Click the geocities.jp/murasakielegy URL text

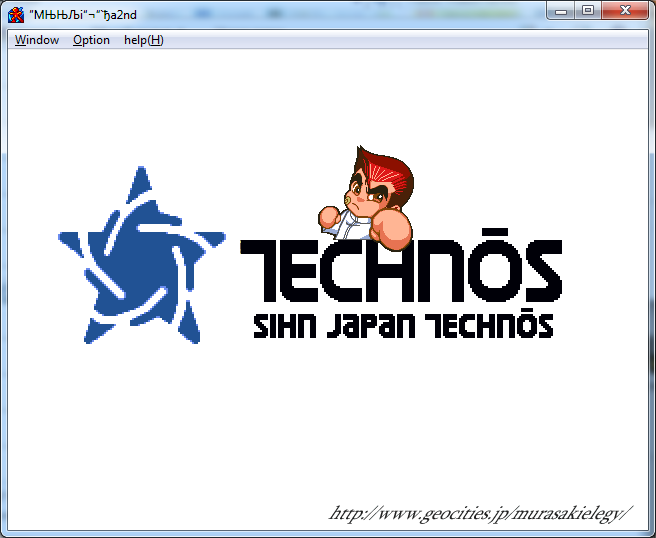tap(480, 513)
